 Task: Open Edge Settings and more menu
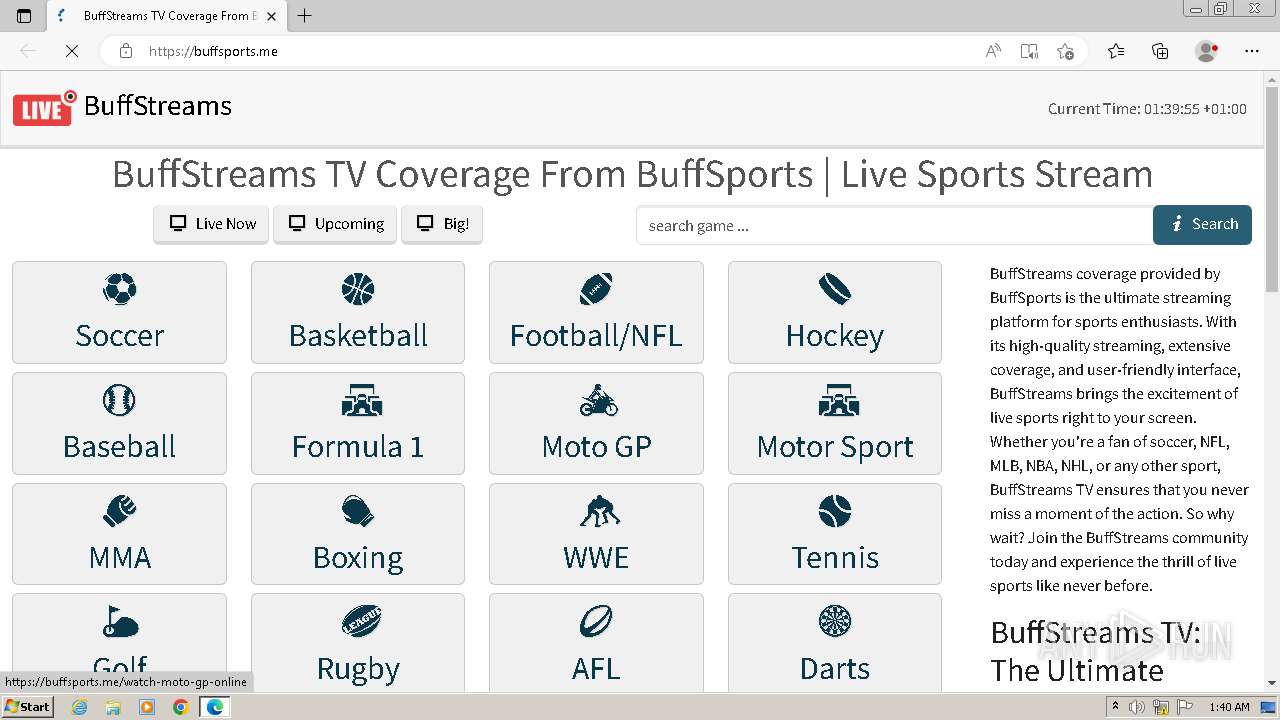coord(1252,51)
